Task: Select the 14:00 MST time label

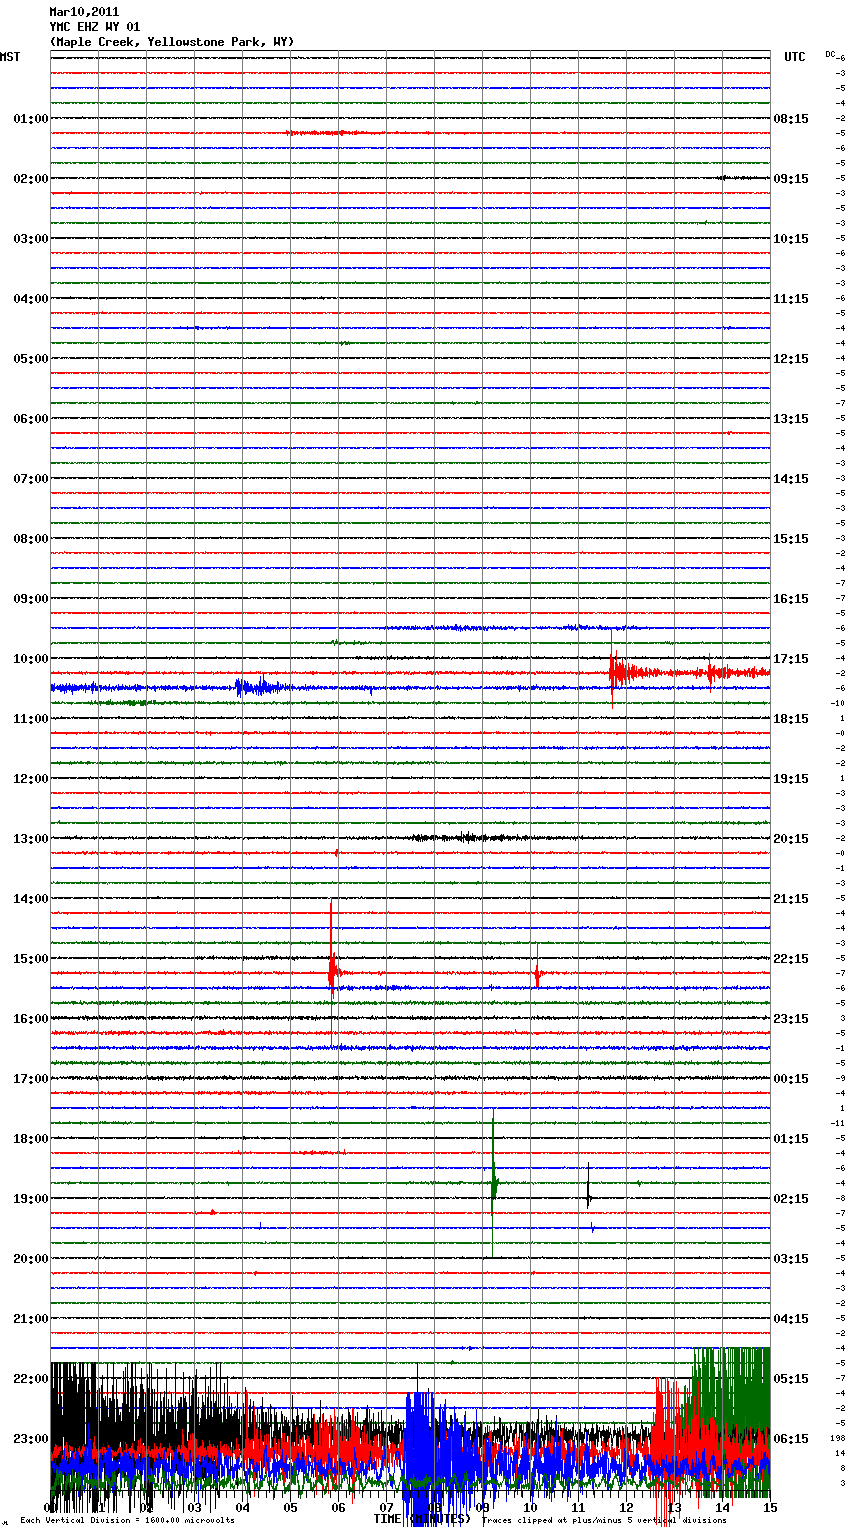Action: pyautogui.click(x=31, y=899)
